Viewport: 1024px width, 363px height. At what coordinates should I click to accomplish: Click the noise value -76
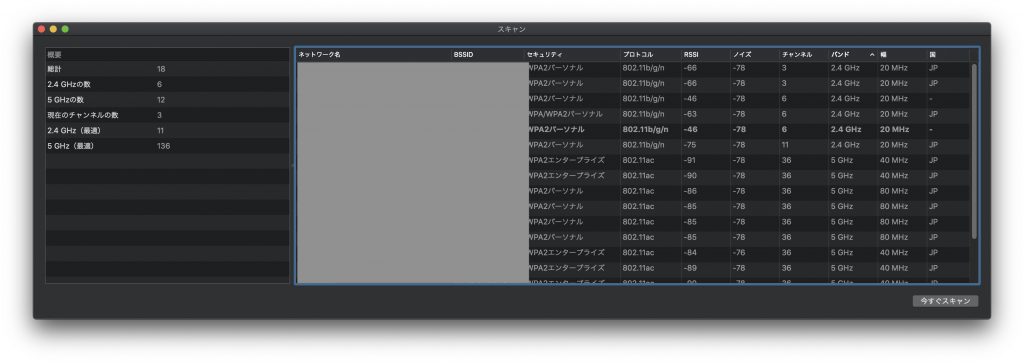(739, 252)
